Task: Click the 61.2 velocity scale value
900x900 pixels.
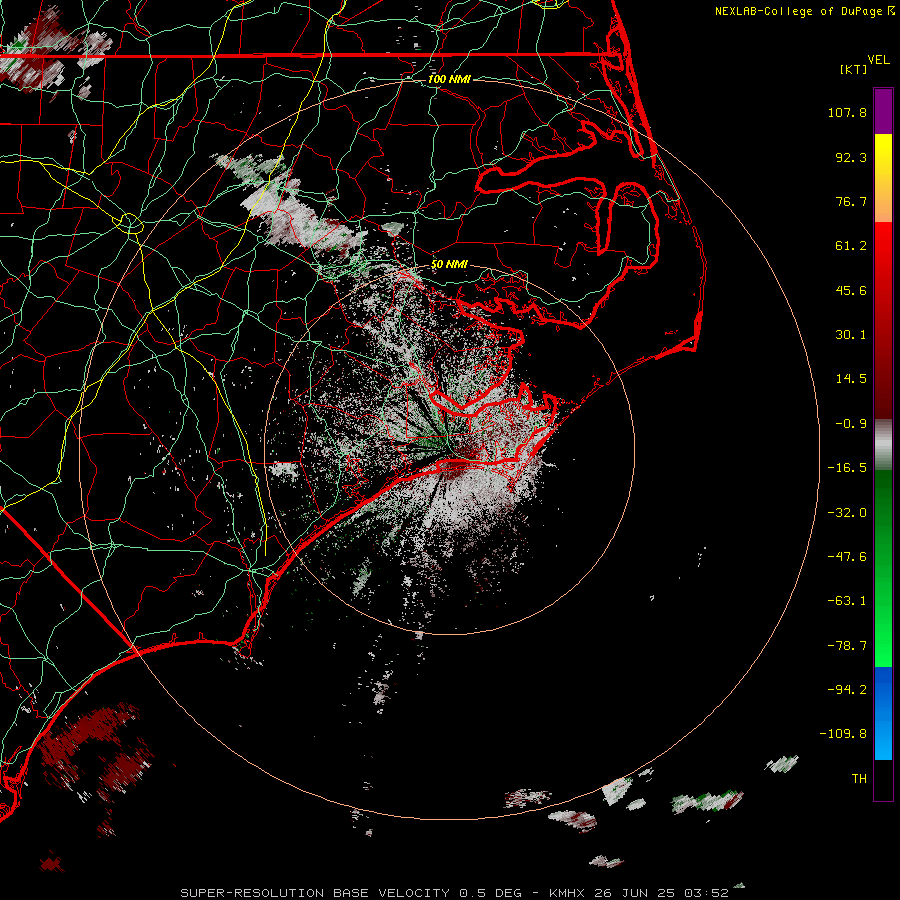Action: [851, 246]
